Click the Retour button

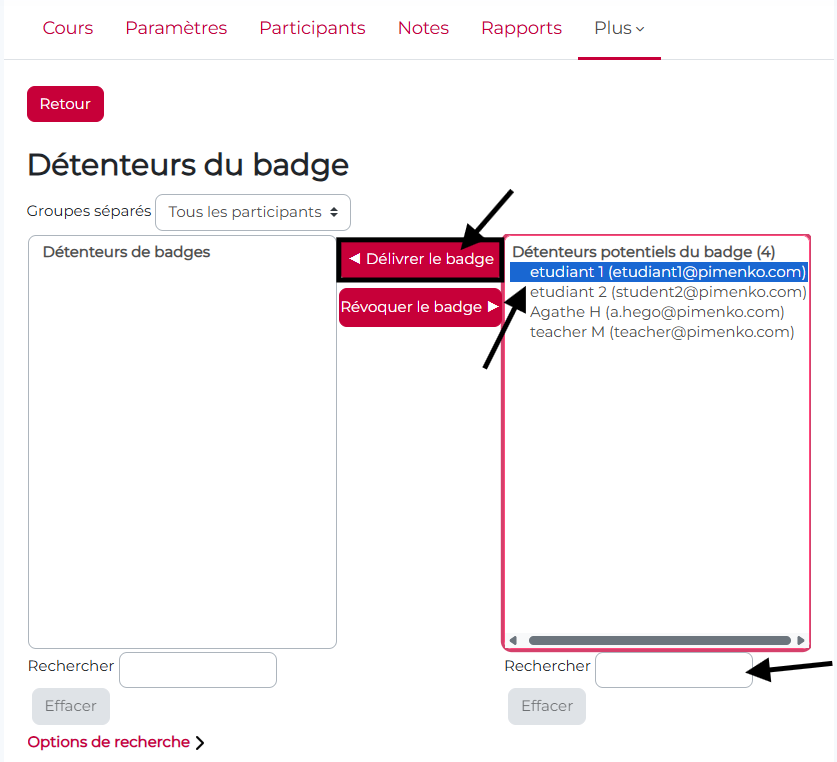65,104
